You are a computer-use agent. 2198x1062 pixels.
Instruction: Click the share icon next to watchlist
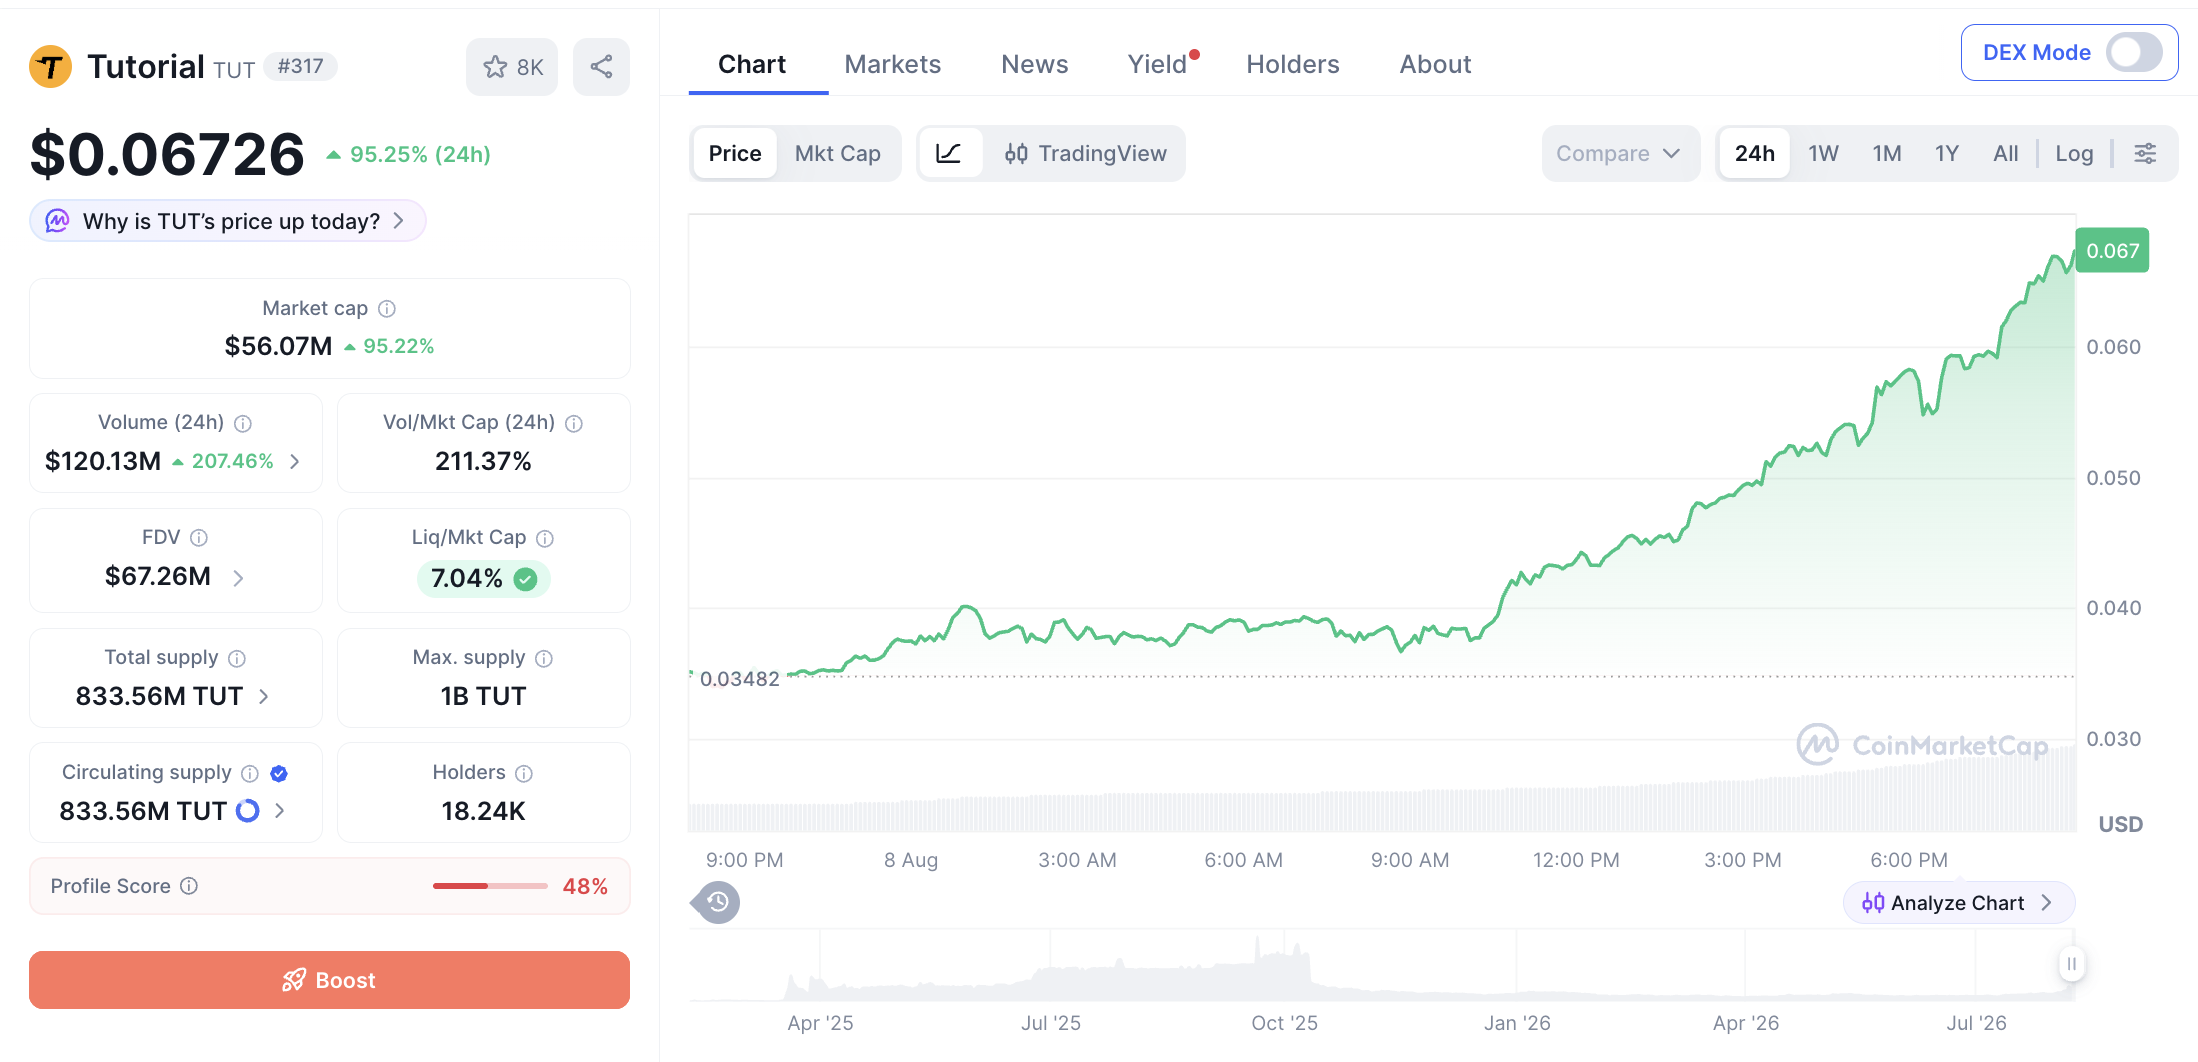pyautogui.click(x=601, y=67)
